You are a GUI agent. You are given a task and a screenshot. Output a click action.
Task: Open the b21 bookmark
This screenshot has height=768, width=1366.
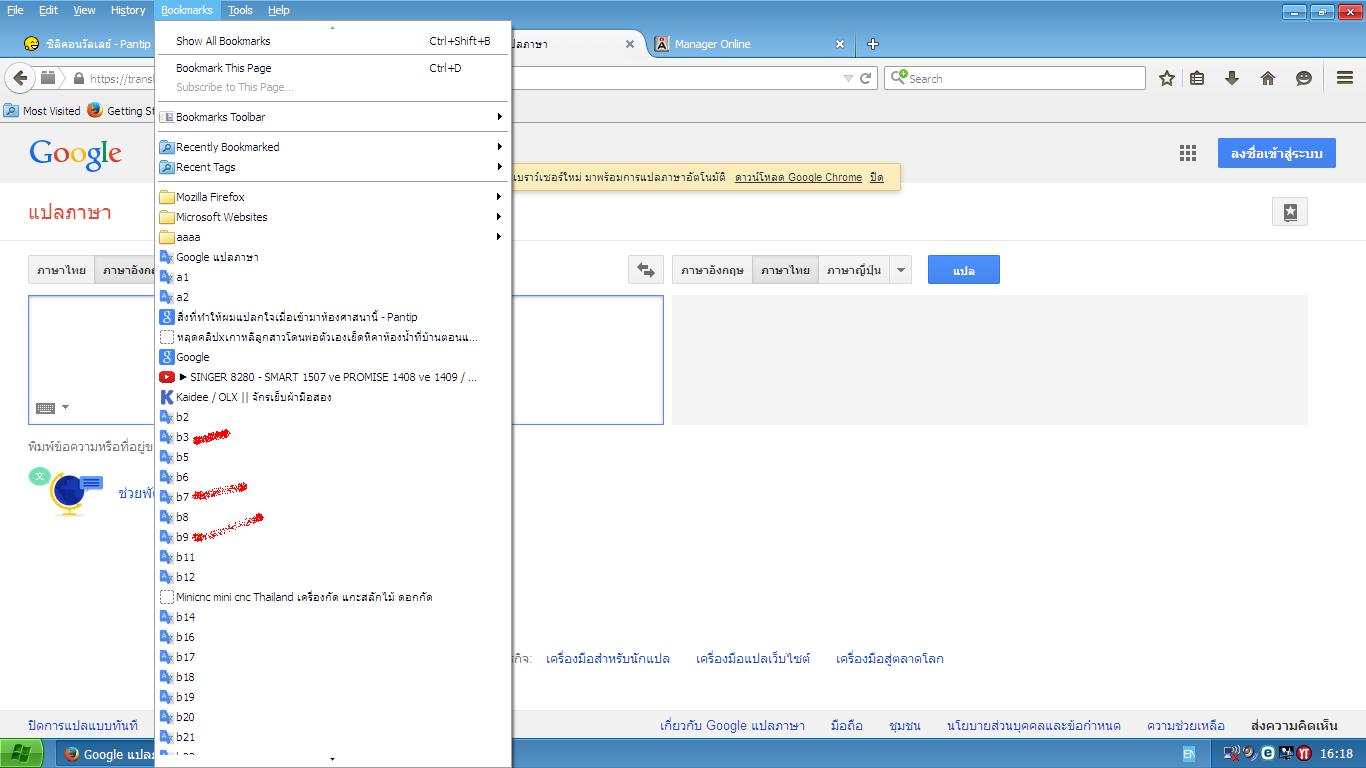pyautogui.click(x=334, y=737)
